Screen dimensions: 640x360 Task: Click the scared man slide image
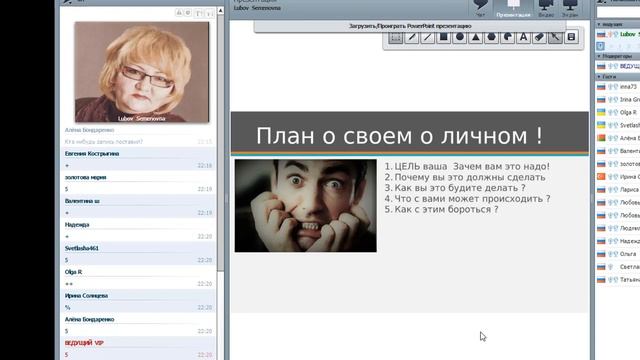click(x=305, y=205)
